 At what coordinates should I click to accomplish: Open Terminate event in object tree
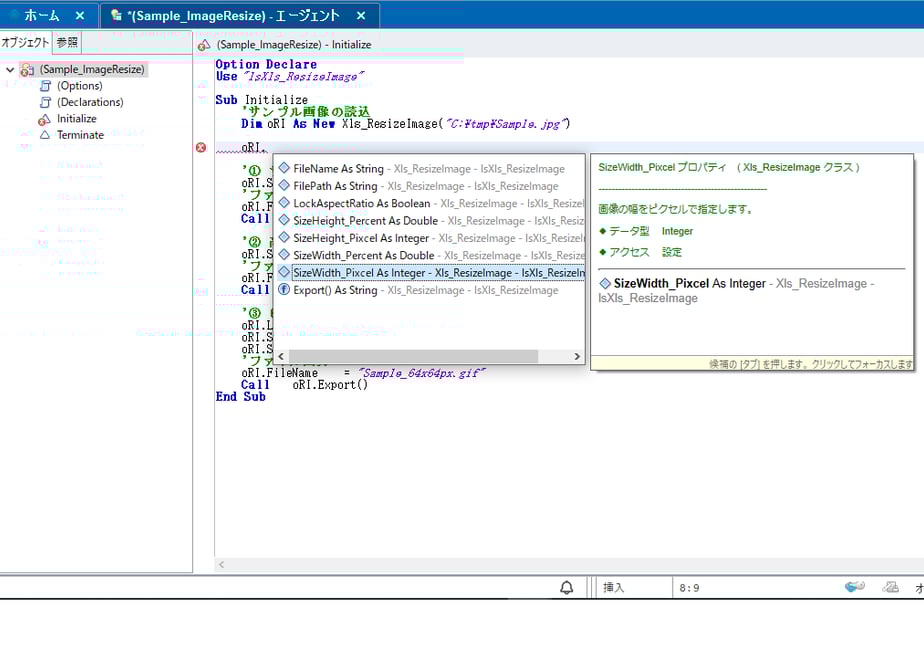click(x=80, y=135)
